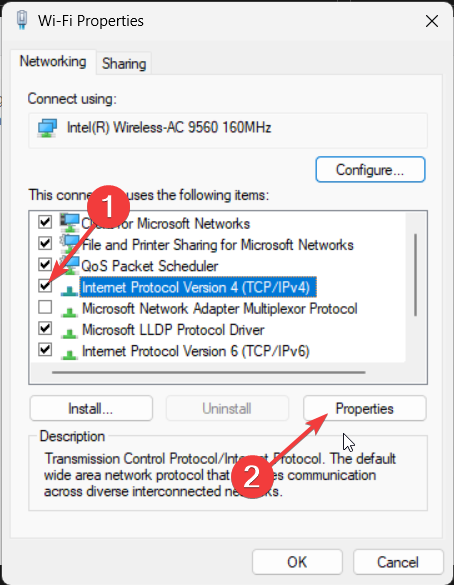454x585 pixels.
Task: Click the Properties button
Action: point(364,409)
